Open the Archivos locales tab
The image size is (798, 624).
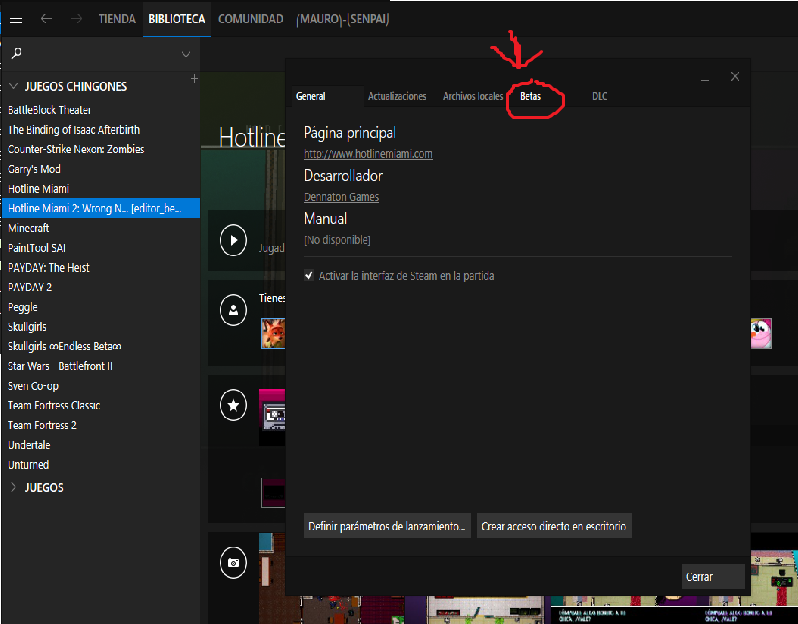(x=473, y=96)
